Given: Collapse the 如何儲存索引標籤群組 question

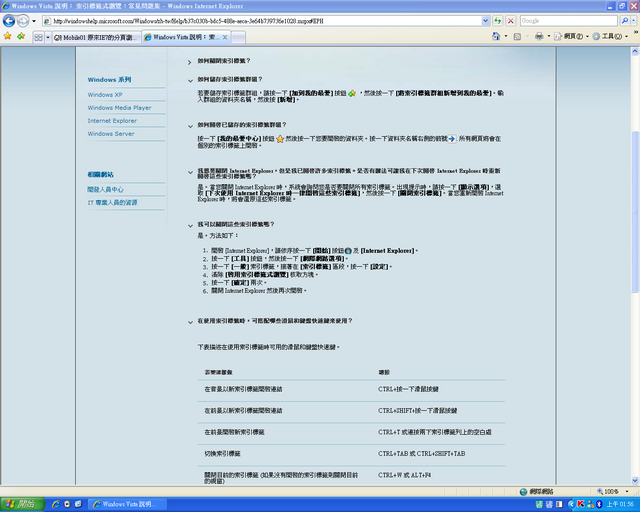Looking at the screenshot, I should coord(190,81).
